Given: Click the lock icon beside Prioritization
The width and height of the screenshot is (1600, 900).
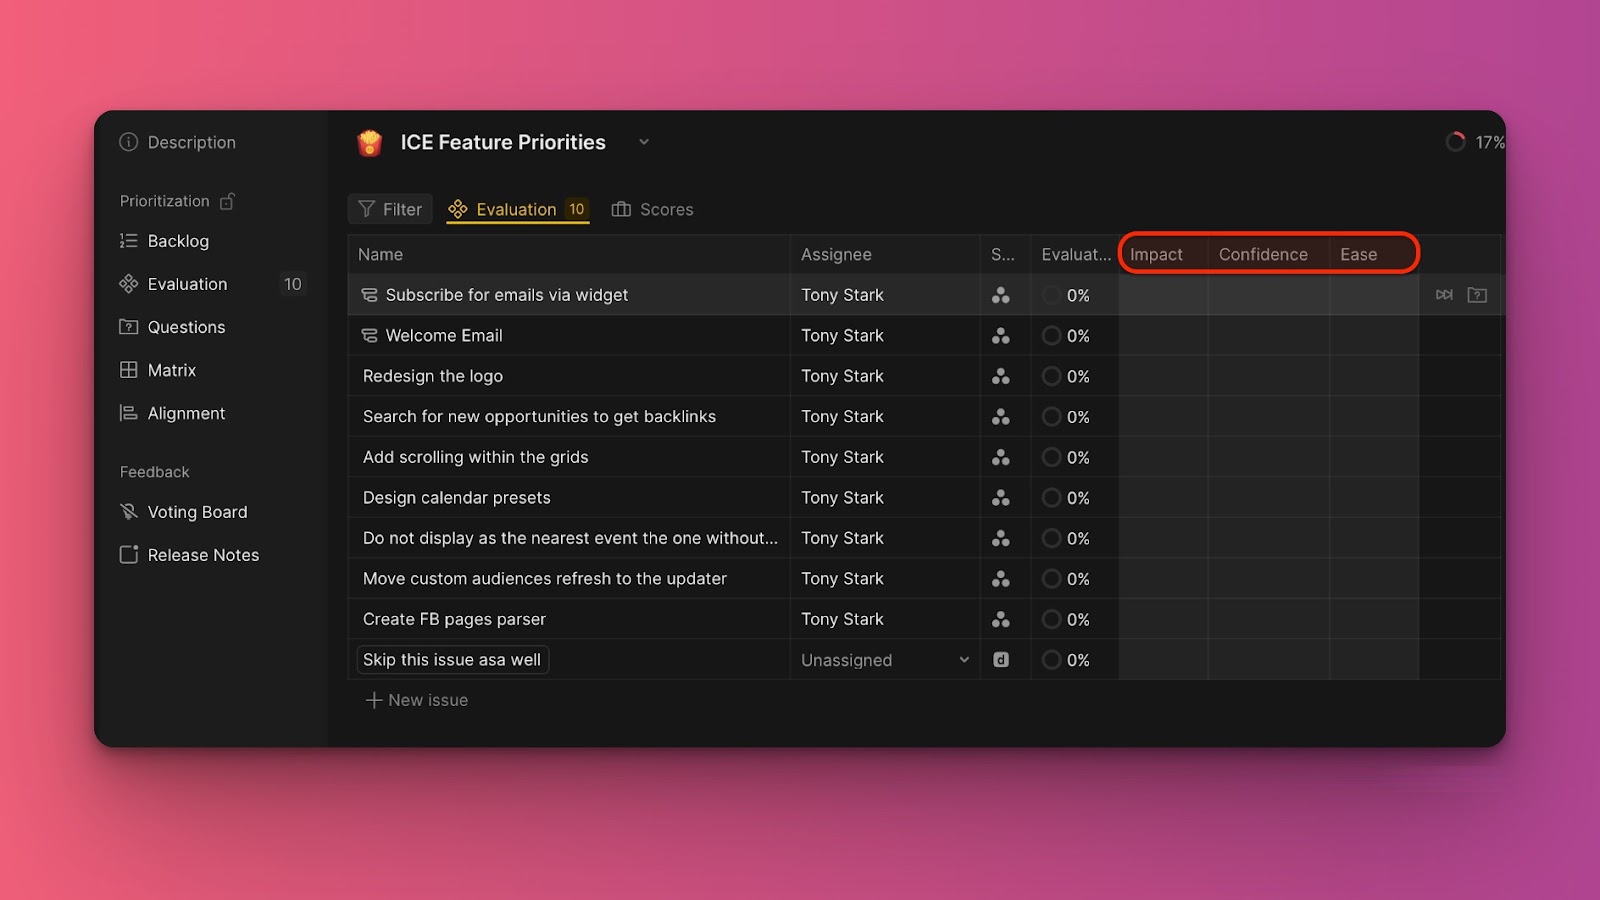Looking at the screenshot, I should (x=227, y=202).
